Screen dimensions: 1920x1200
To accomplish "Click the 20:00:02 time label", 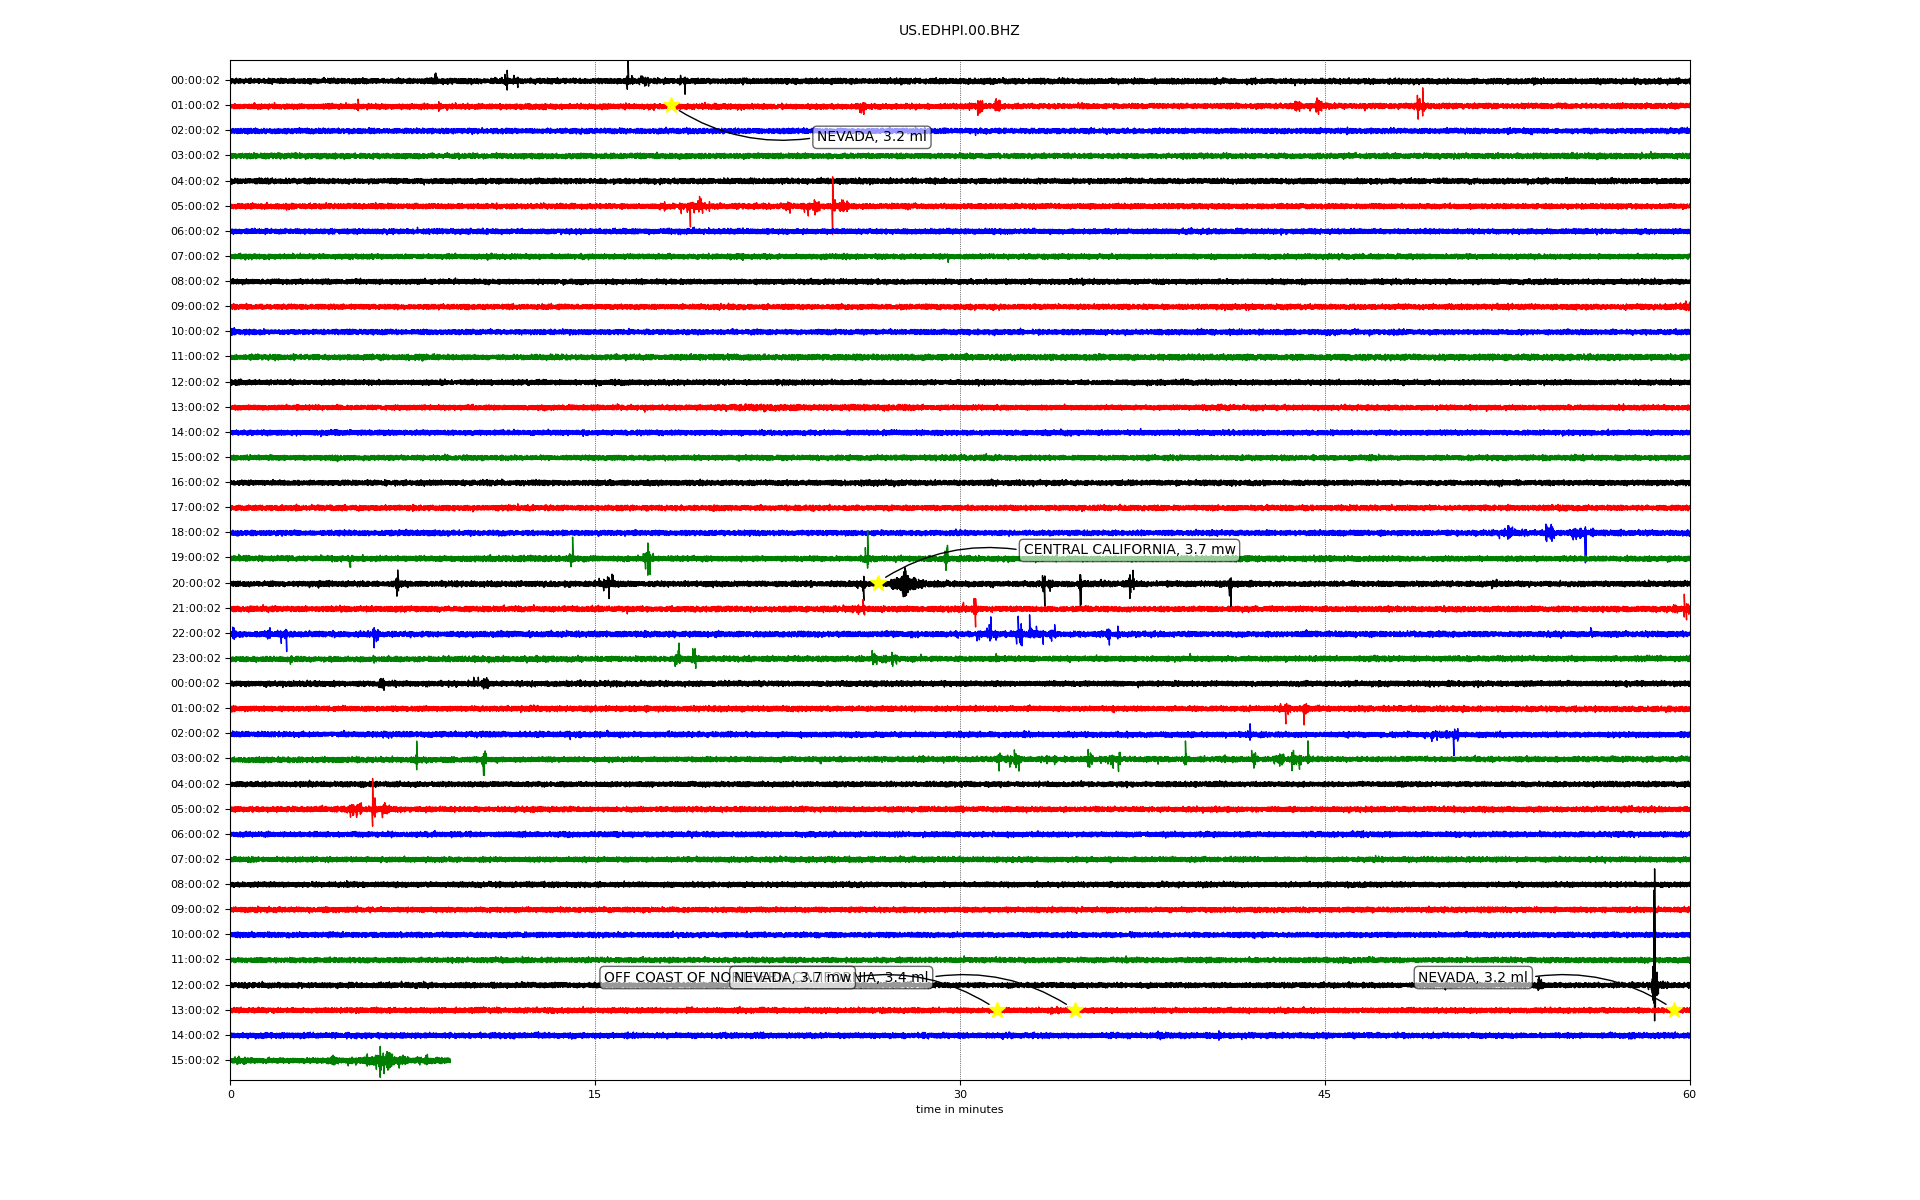I will click(x=195, y=584).
